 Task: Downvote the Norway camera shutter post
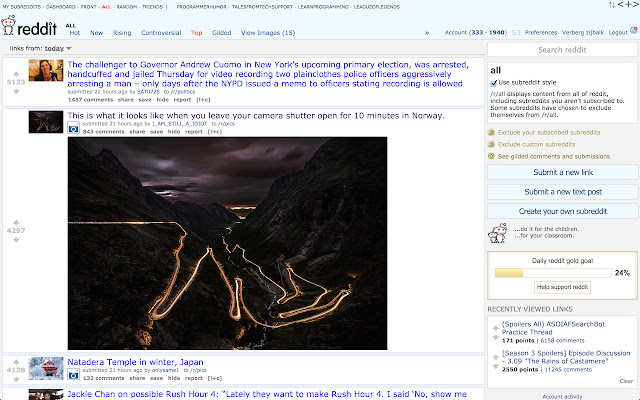point(16,240)
